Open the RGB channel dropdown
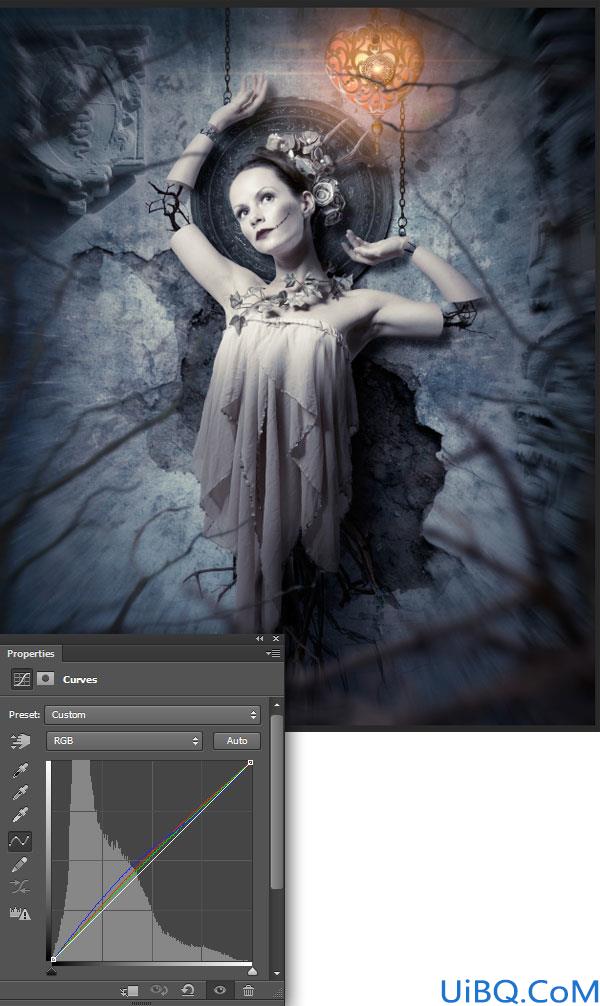This screenshot has height=1006, width=600. point(124,740)
